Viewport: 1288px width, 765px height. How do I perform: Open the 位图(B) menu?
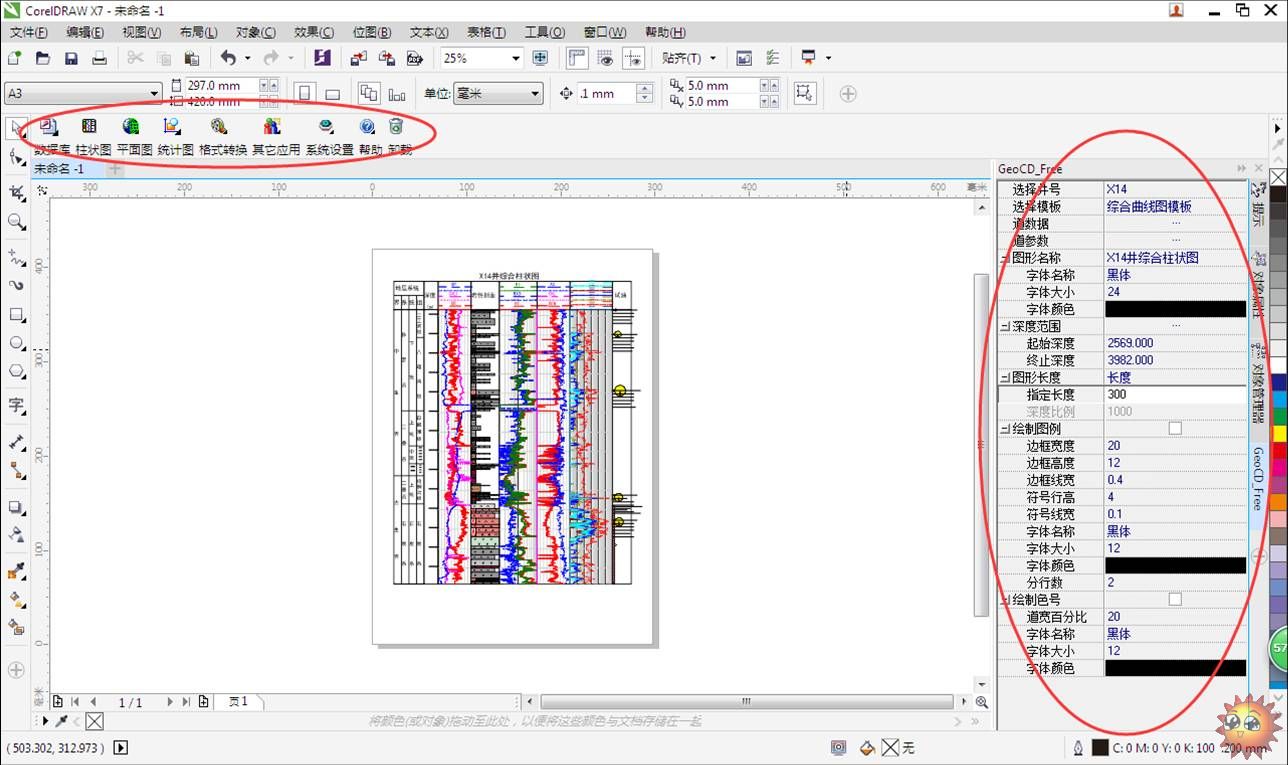[x=371, y=32]
